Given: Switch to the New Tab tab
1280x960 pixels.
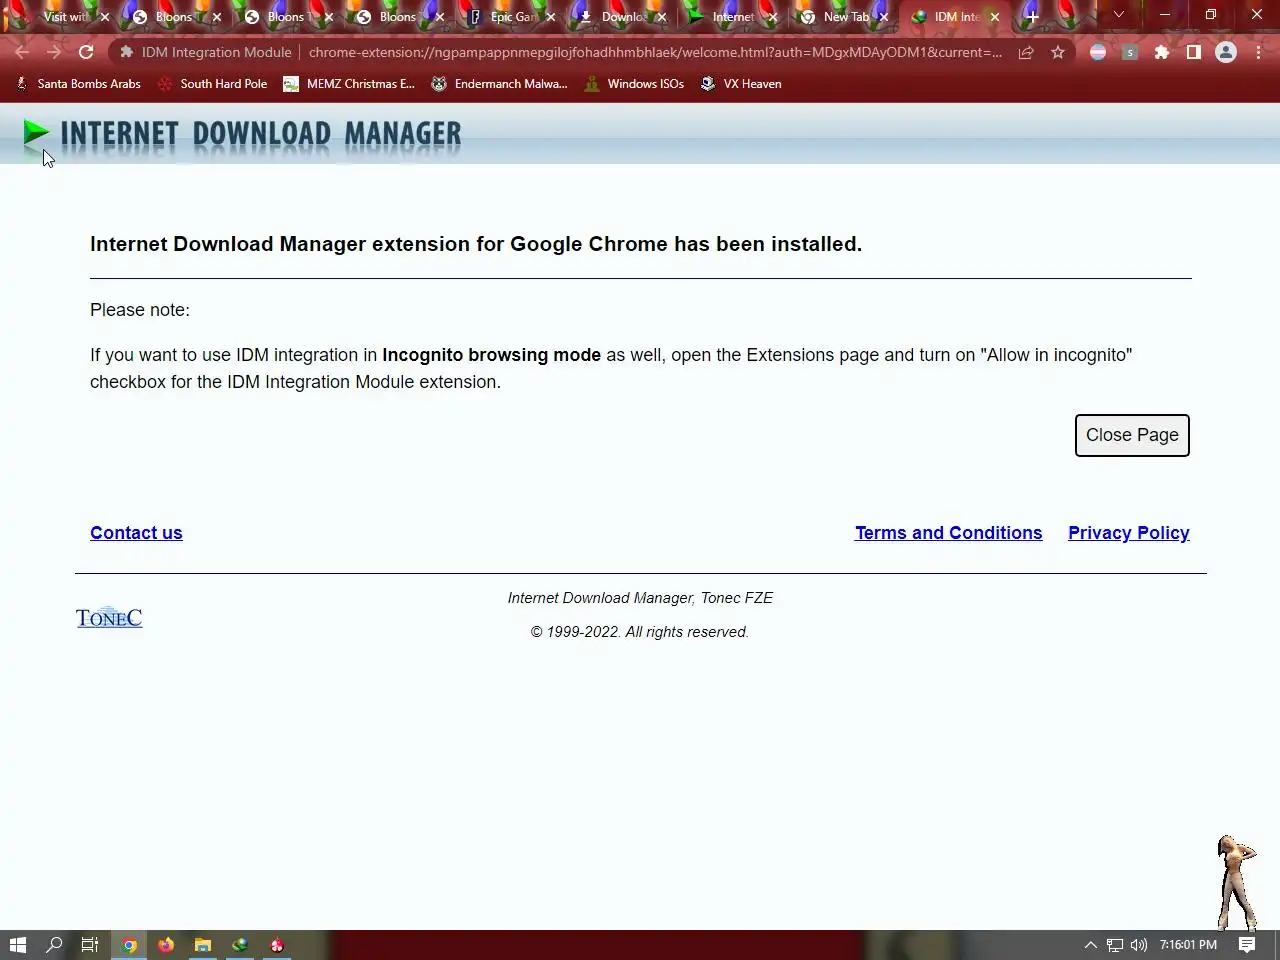Looking at the screenshot, I should coord(844,17).
